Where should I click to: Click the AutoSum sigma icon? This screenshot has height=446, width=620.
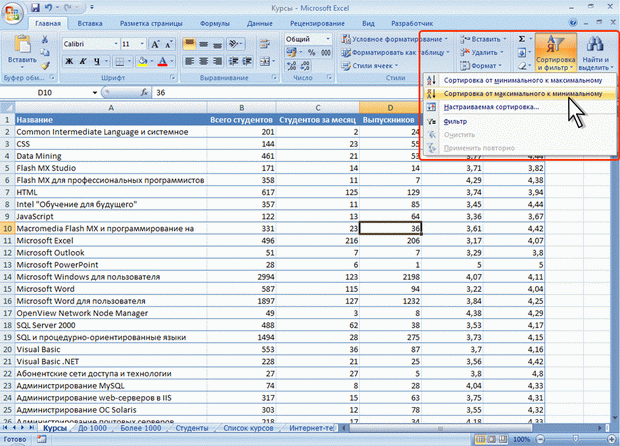pyautogui.click(x=522, y=39)
